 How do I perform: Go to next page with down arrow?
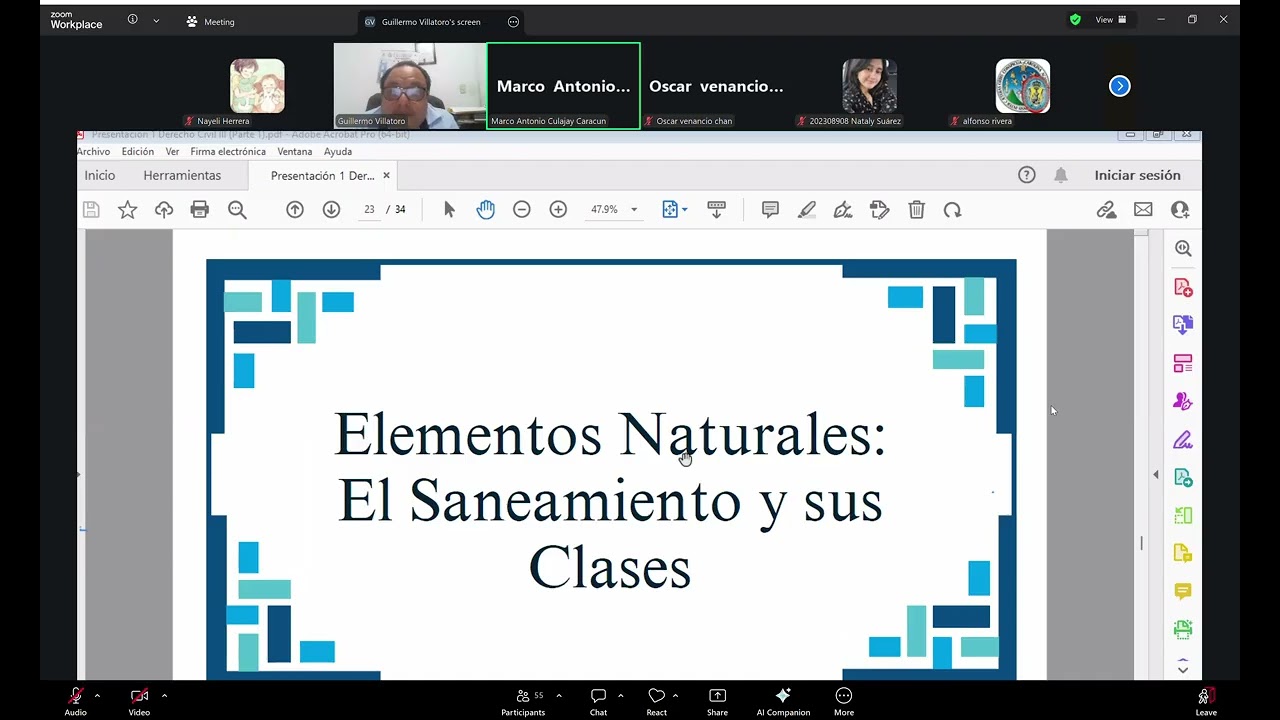tap(331, 209)
